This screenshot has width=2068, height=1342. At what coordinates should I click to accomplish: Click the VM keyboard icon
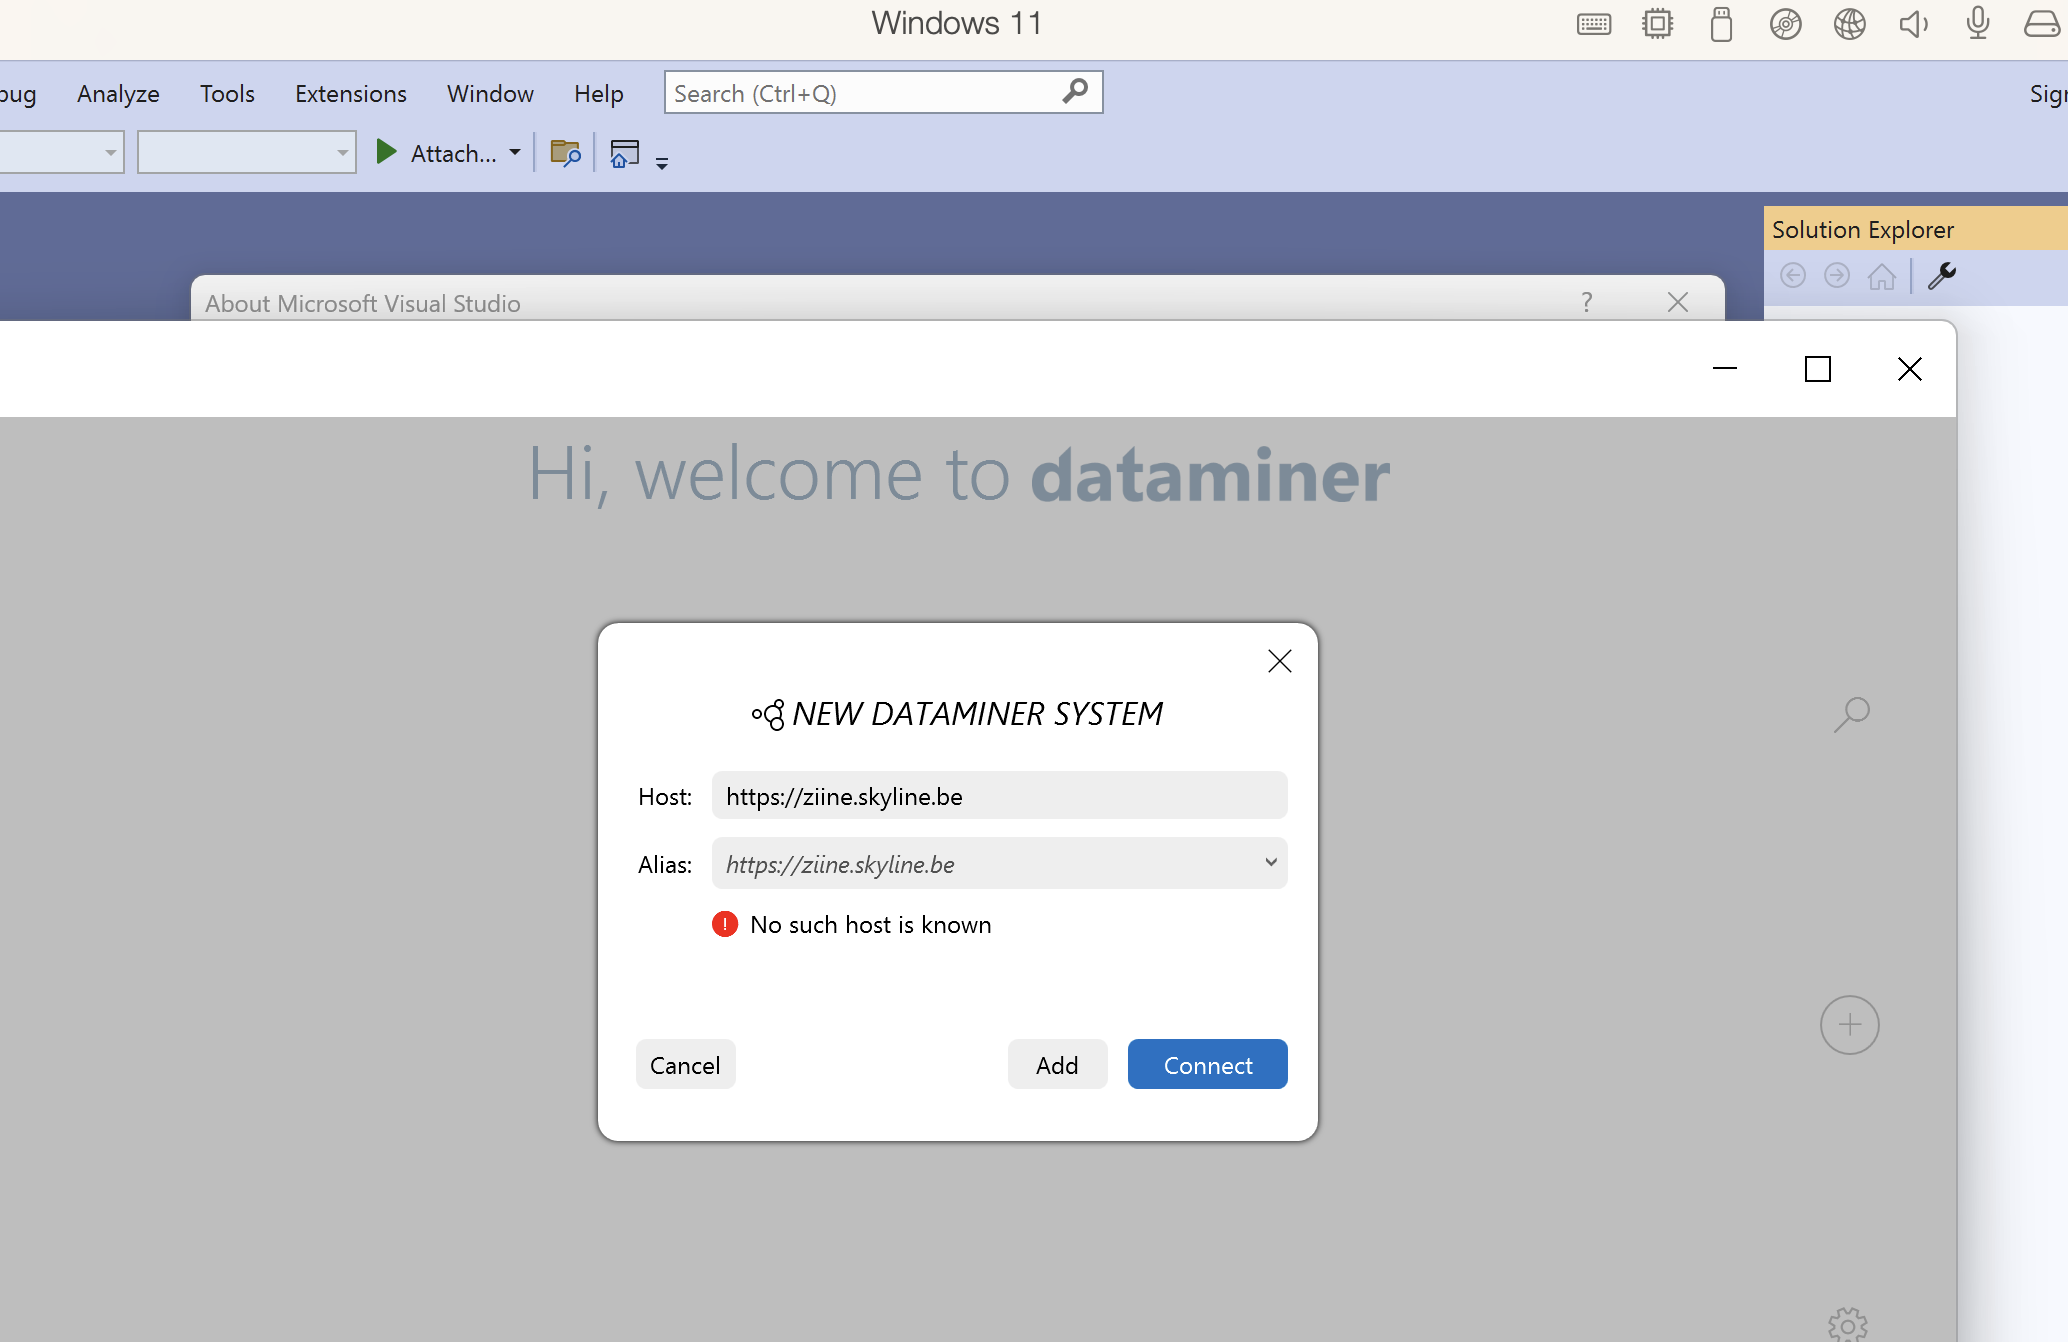pyautogui.click(x=1594, y=24)
